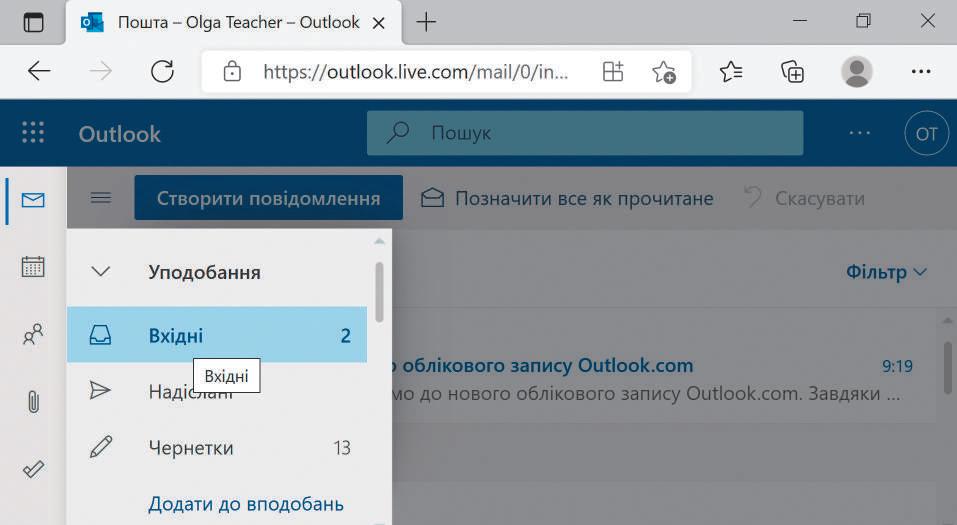The image size is (957, 525).
Task: Open the Files paperclip icon
Action: coord(33,402)
